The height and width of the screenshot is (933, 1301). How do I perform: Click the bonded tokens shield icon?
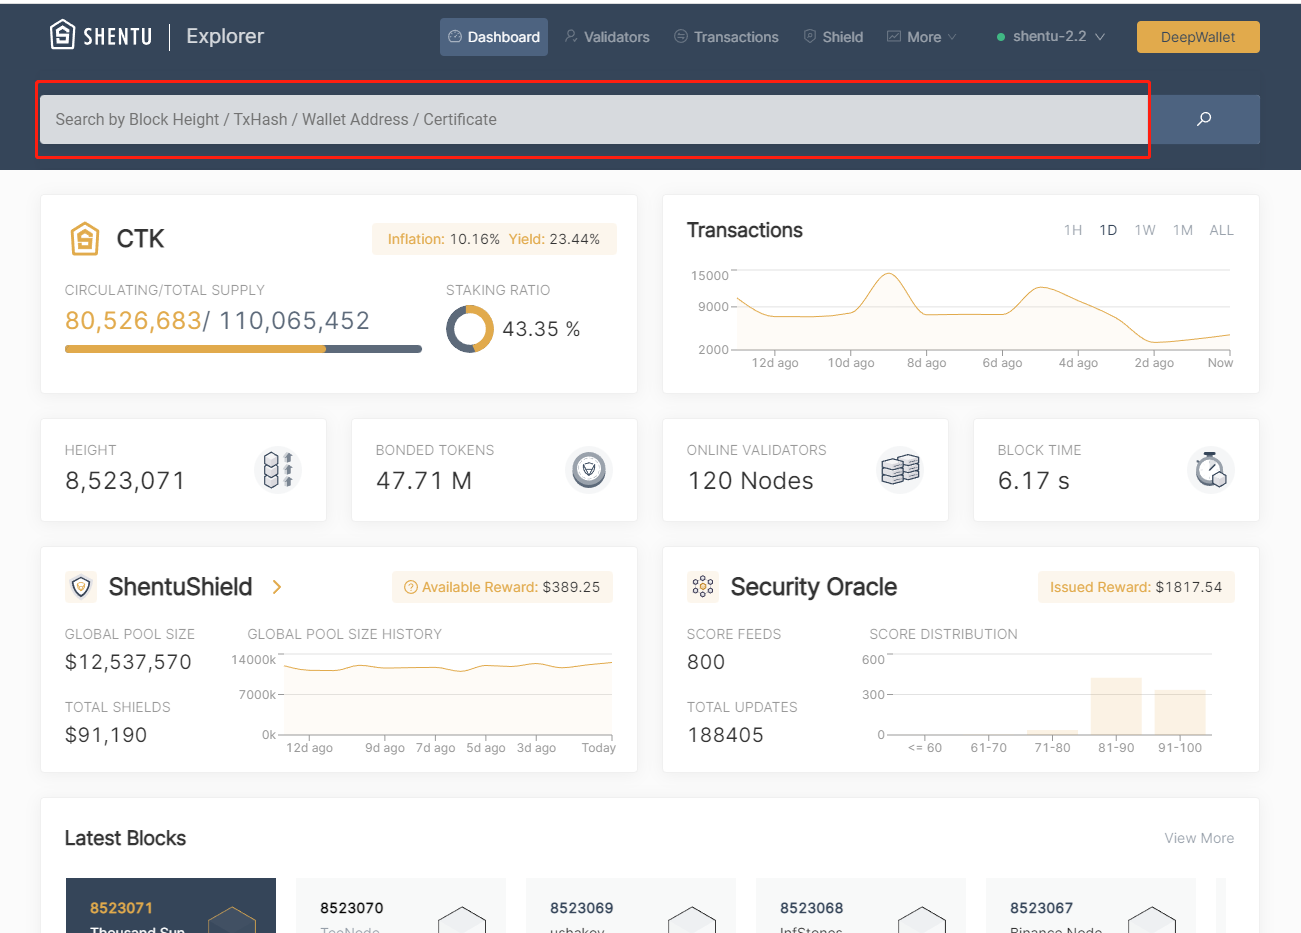589,470
